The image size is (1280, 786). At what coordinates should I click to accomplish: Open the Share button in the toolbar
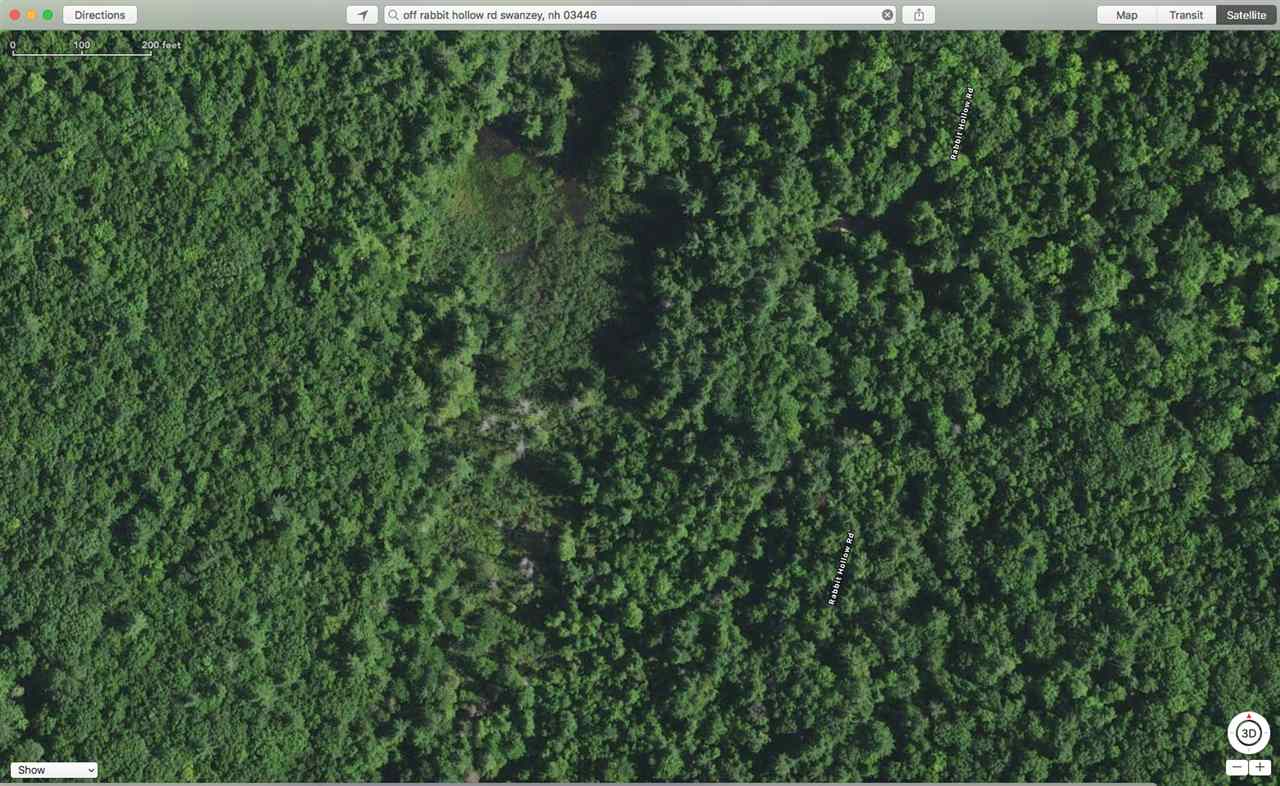(x=919, y=15)
